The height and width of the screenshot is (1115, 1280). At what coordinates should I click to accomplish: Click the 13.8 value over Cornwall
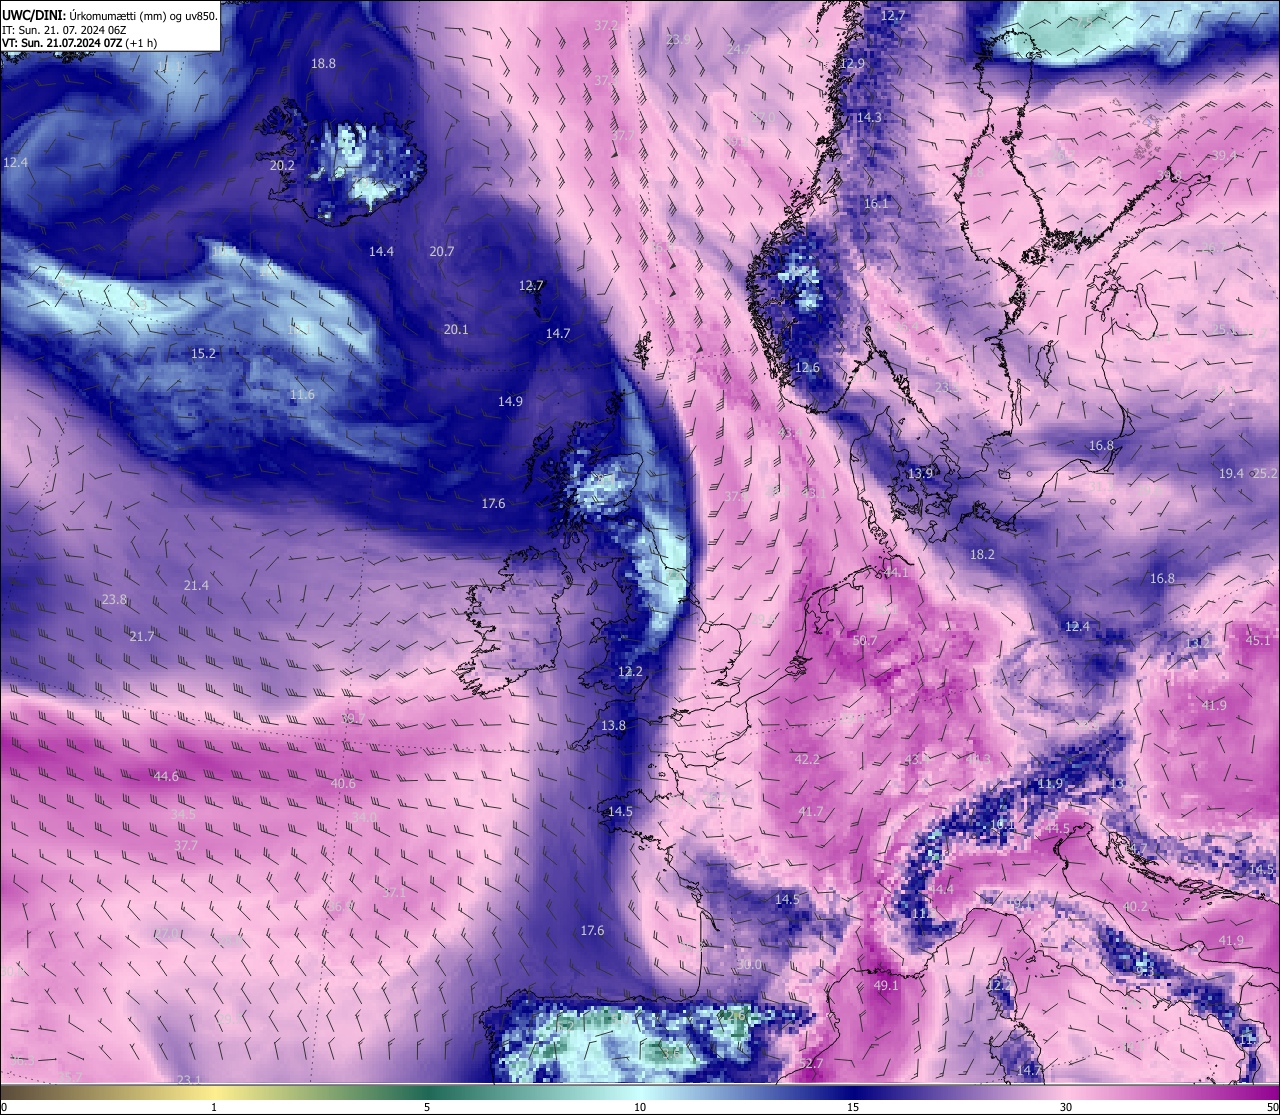[x=613, y=725]
